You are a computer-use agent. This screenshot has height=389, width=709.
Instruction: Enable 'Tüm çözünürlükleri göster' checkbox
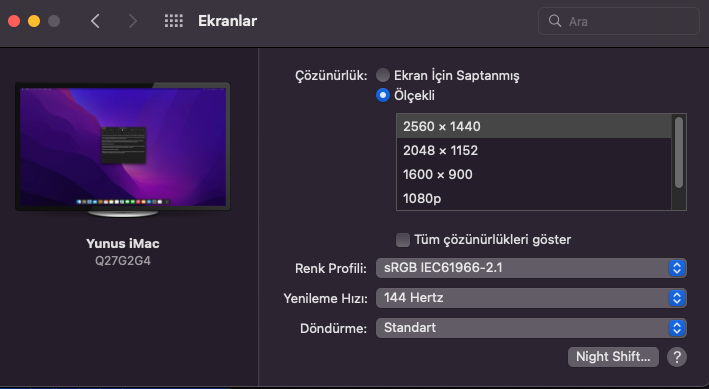[402, 240]
